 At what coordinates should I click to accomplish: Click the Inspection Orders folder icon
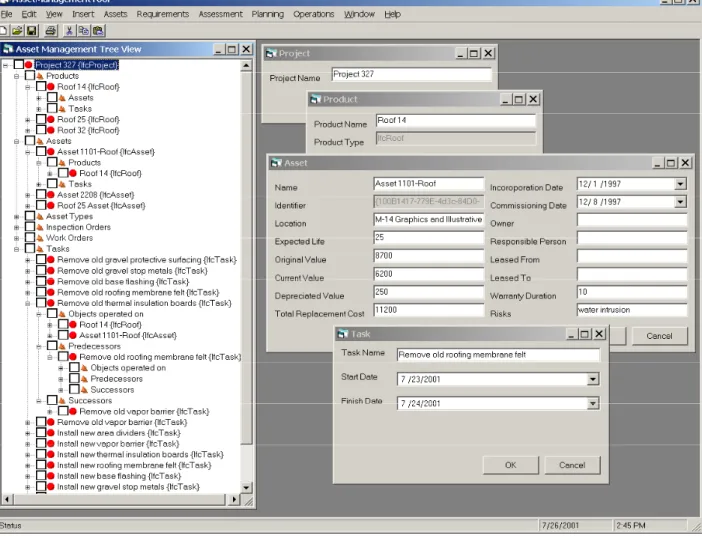tap(40, 227)
